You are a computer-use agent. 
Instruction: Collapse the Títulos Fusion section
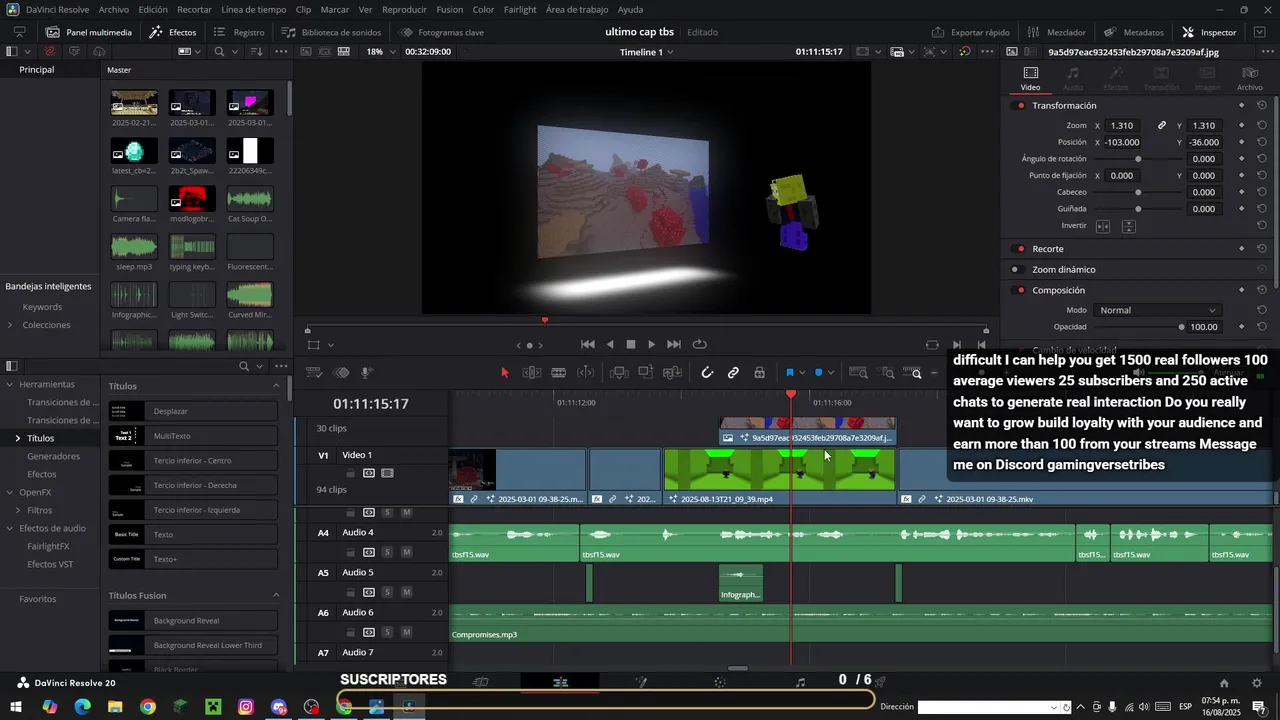click(x=277, y=596)
